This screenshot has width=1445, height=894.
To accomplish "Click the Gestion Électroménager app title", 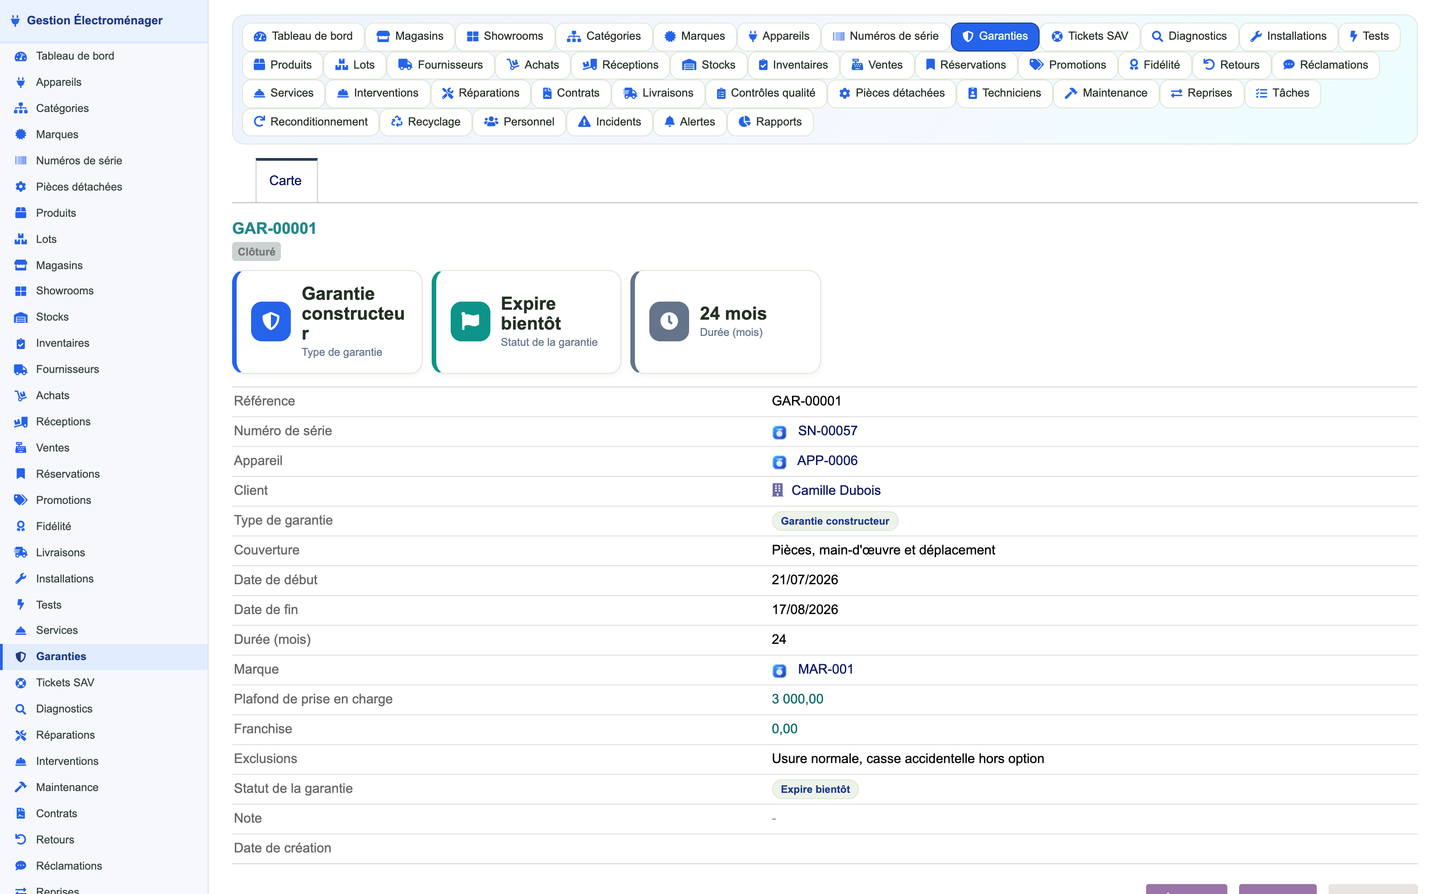I will (x=94, y=20).
